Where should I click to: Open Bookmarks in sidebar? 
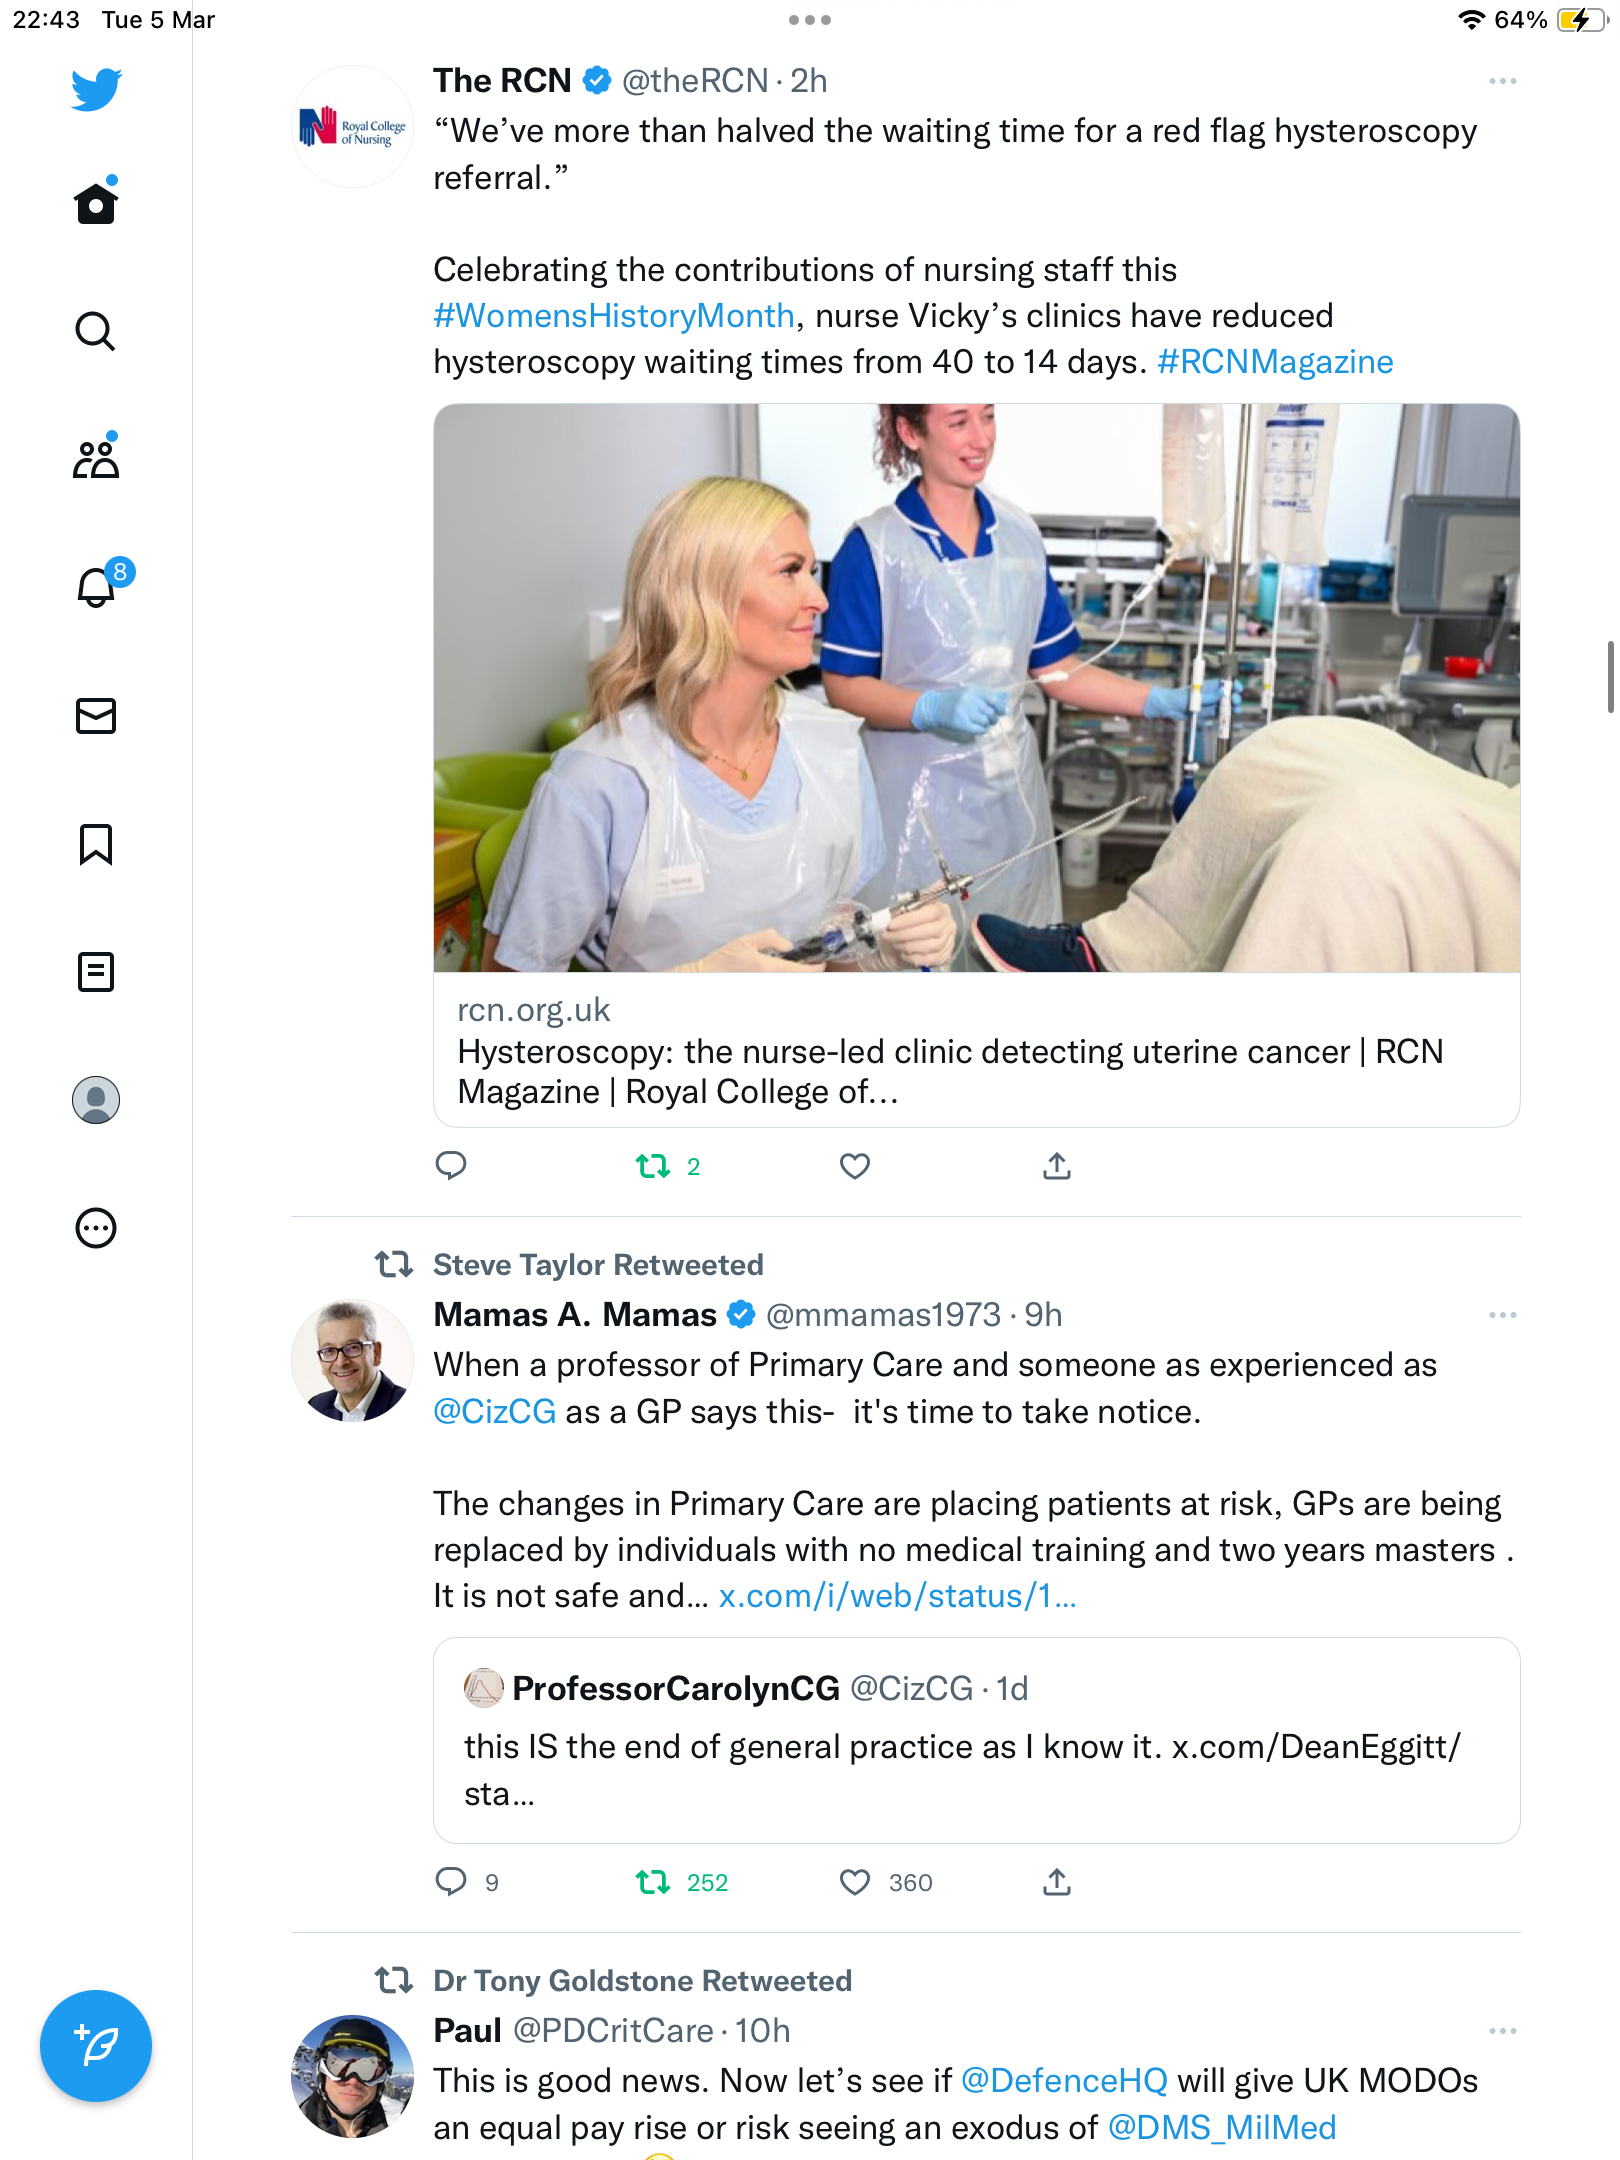point(96,844)
